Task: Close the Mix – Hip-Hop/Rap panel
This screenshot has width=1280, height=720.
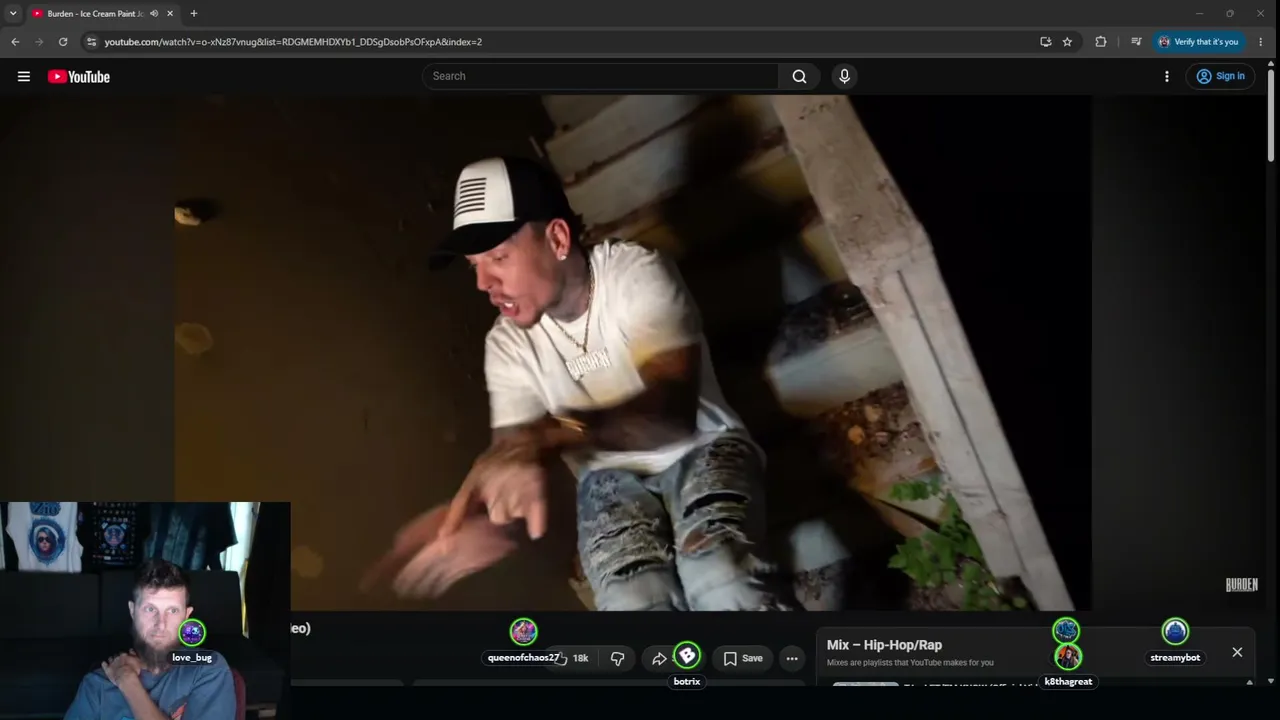Action: (1237, 652)
